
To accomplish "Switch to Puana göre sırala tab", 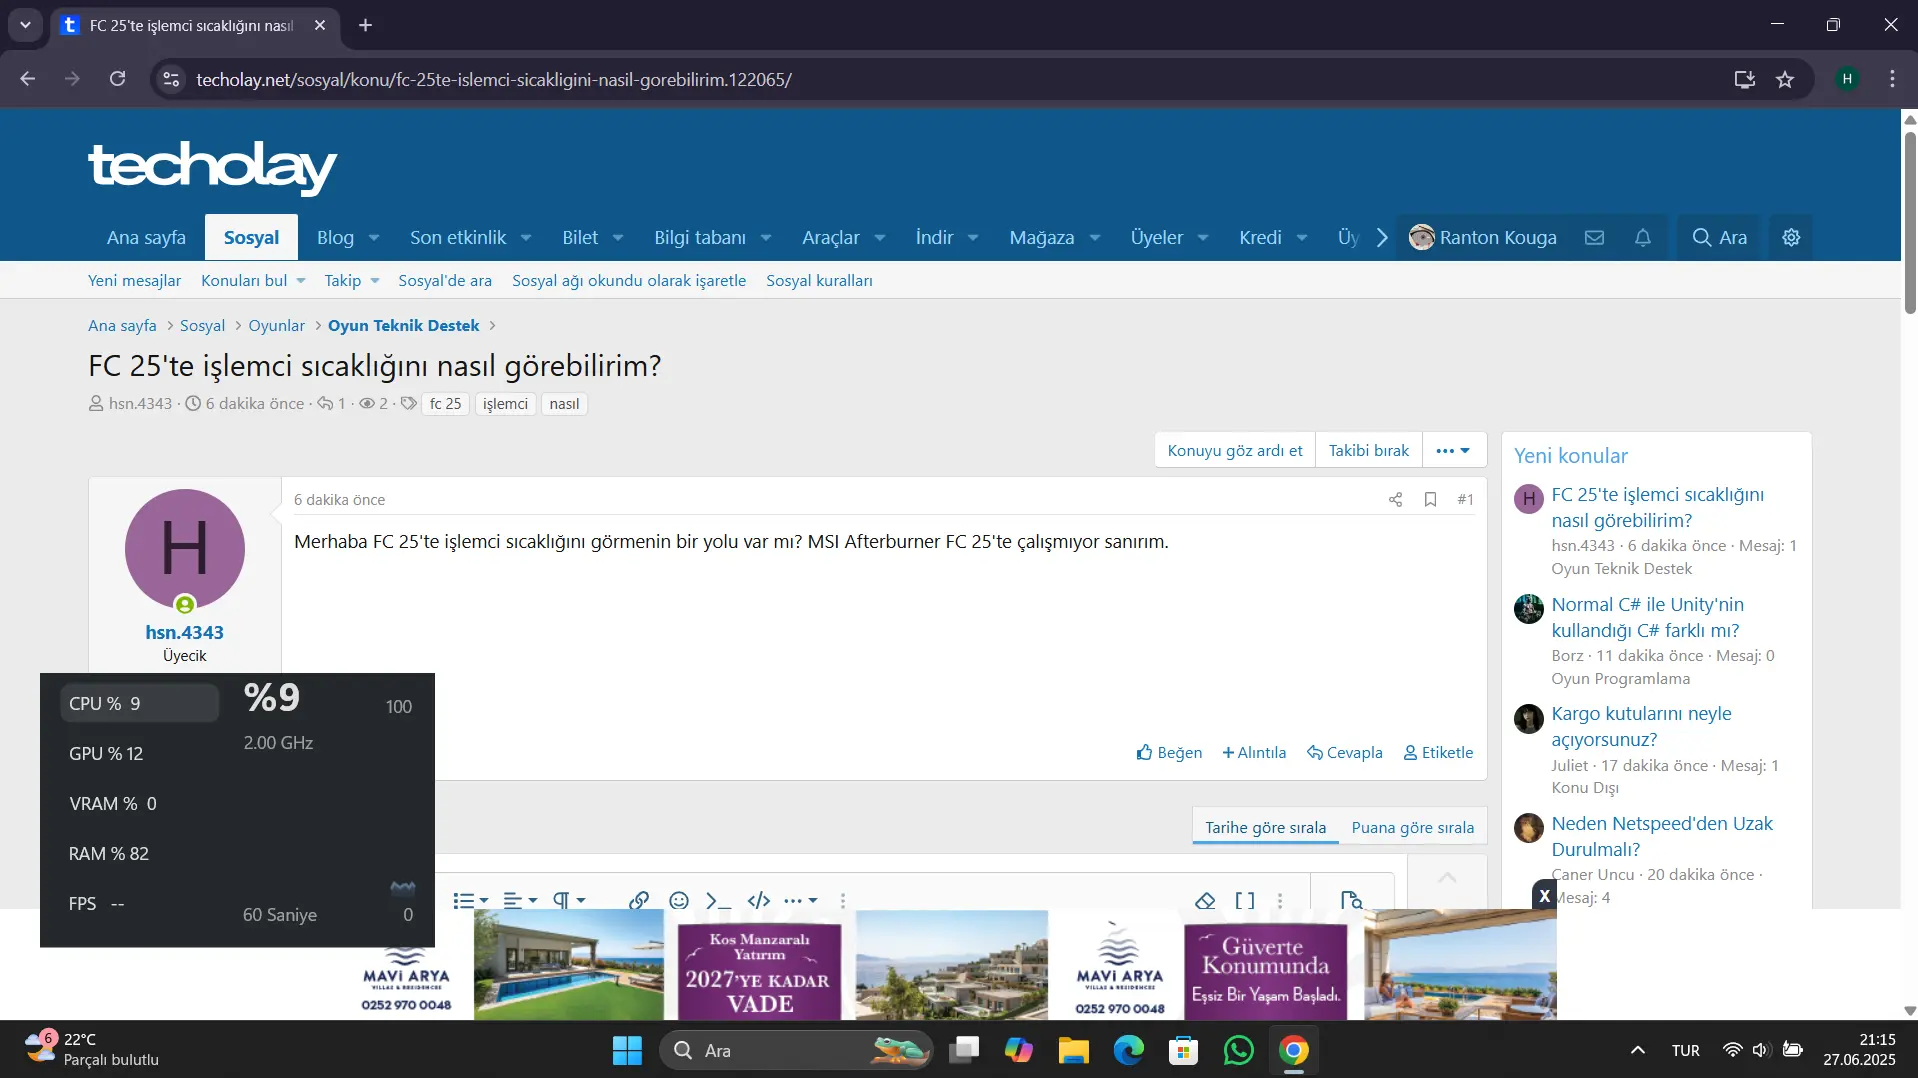I will coord(1412,828).
